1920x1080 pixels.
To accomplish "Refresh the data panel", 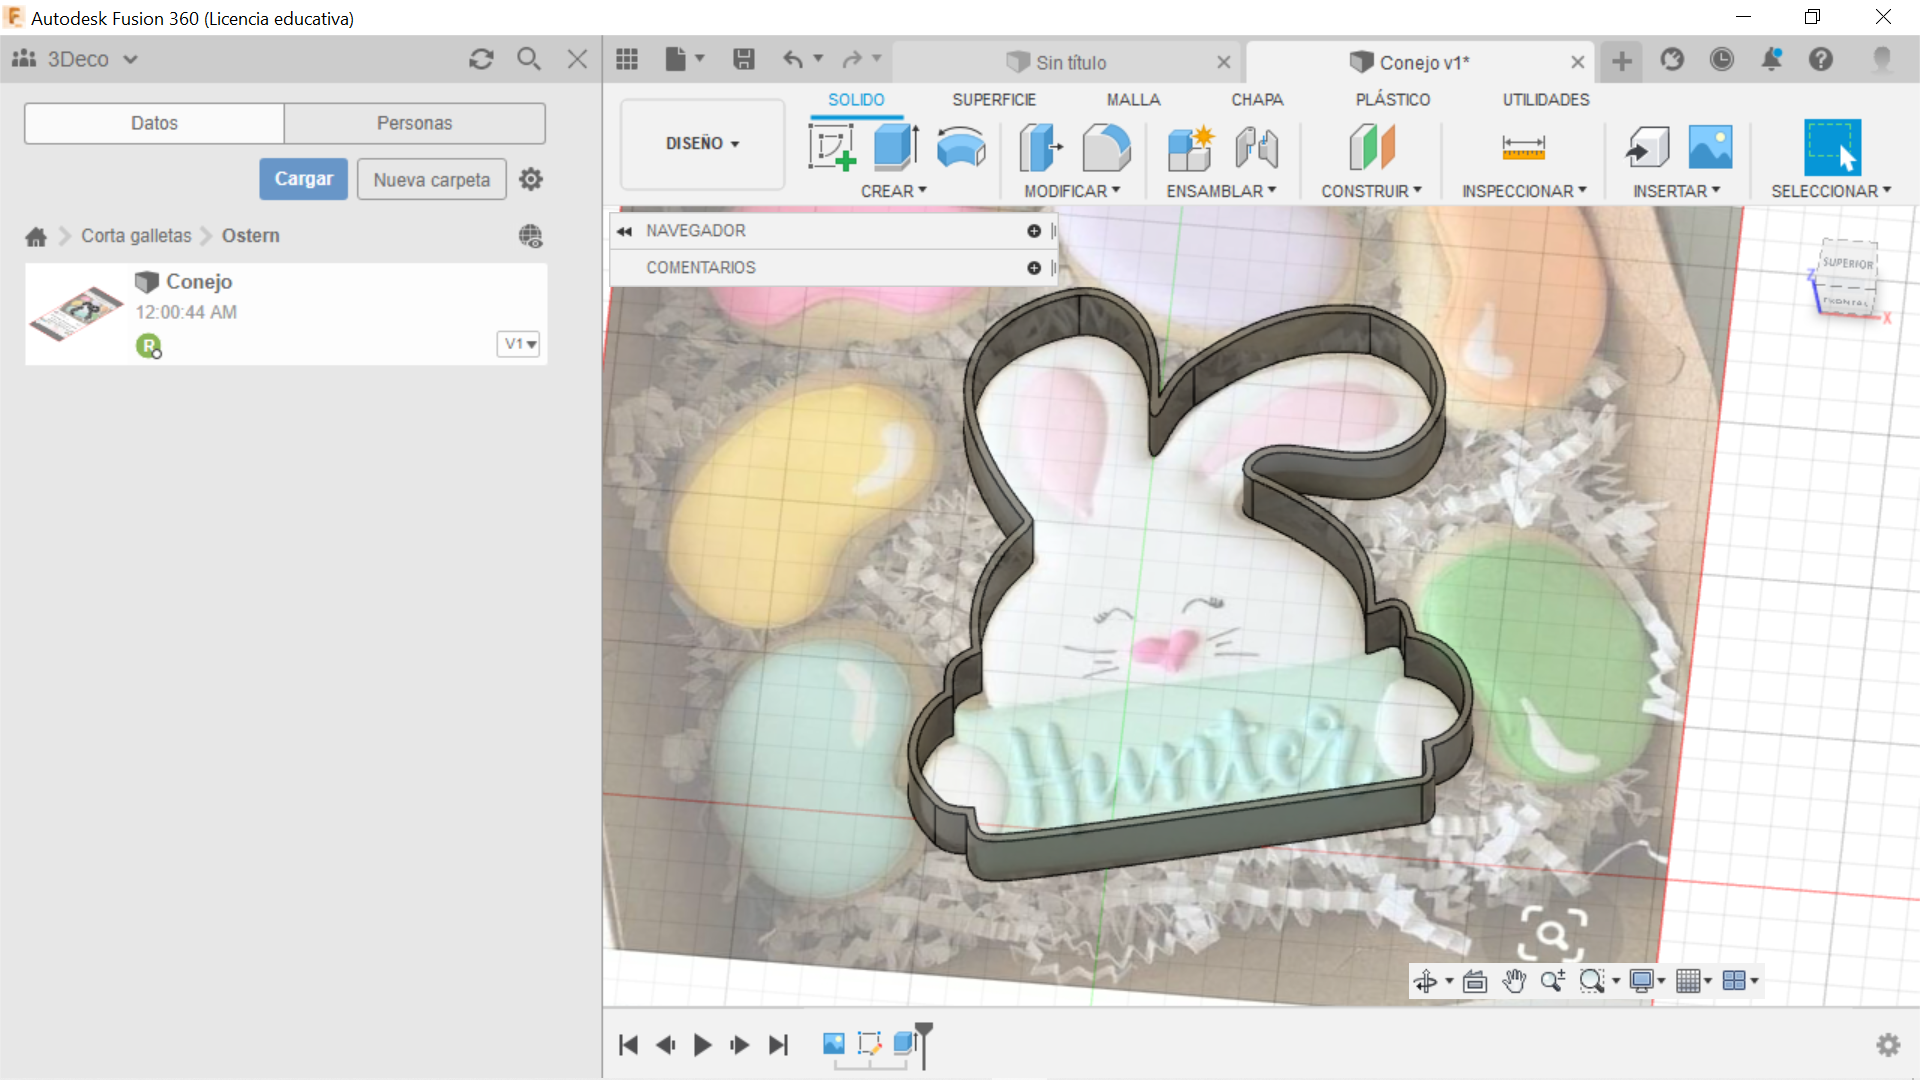I will pyautogui.click(x=481, y=59).
